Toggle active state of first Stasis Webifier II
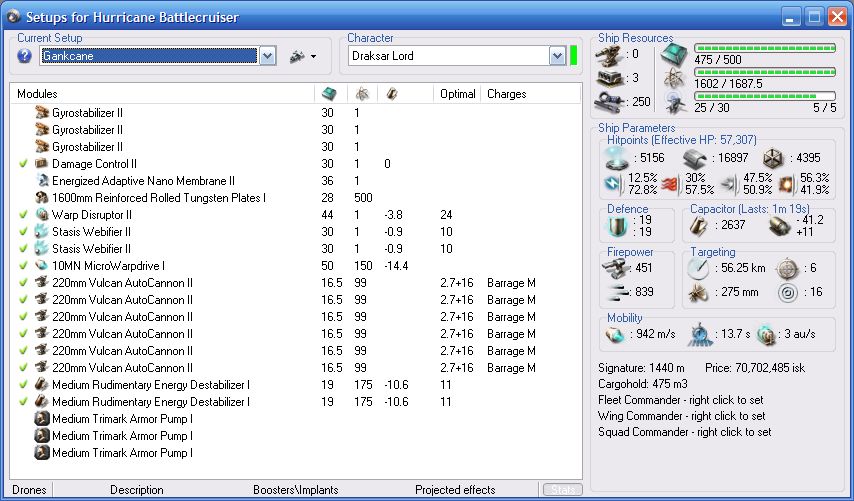The width and height of the screenshot is (854, 501). tap(23, 231)
